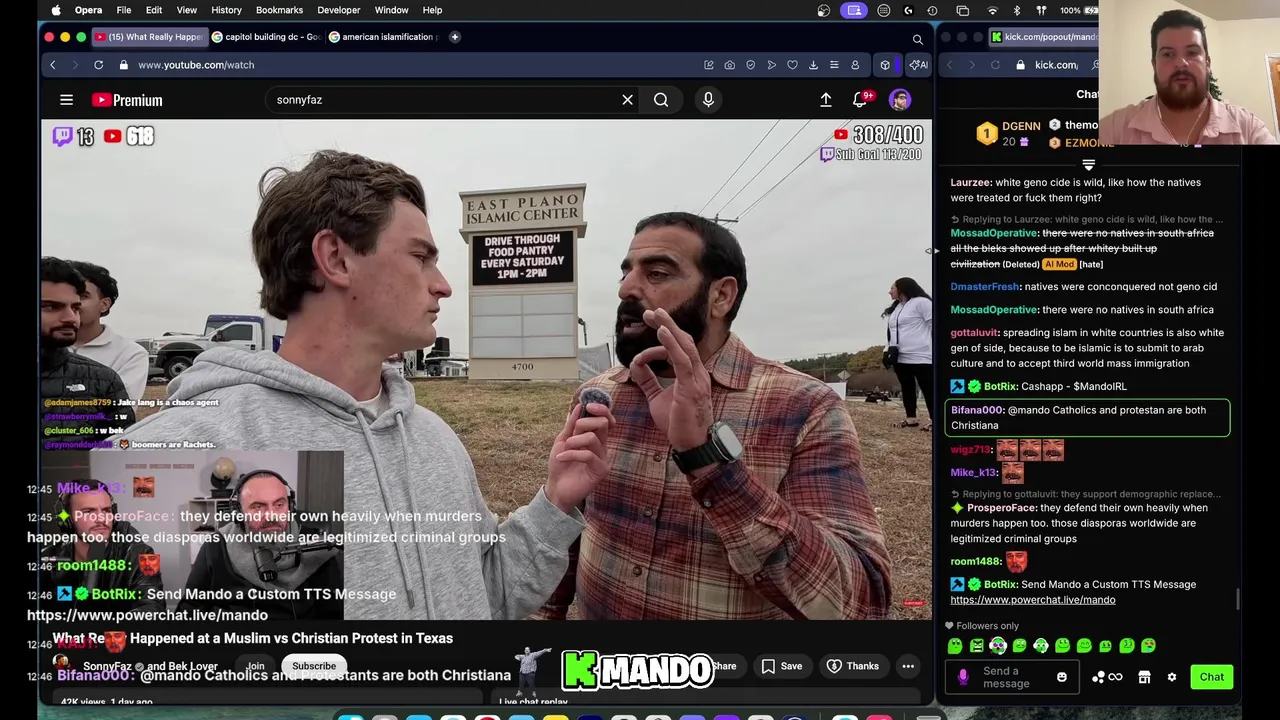Select the 'What Really Happen' YouTube tab
1280x720 pixels.
tap(148, 37)
